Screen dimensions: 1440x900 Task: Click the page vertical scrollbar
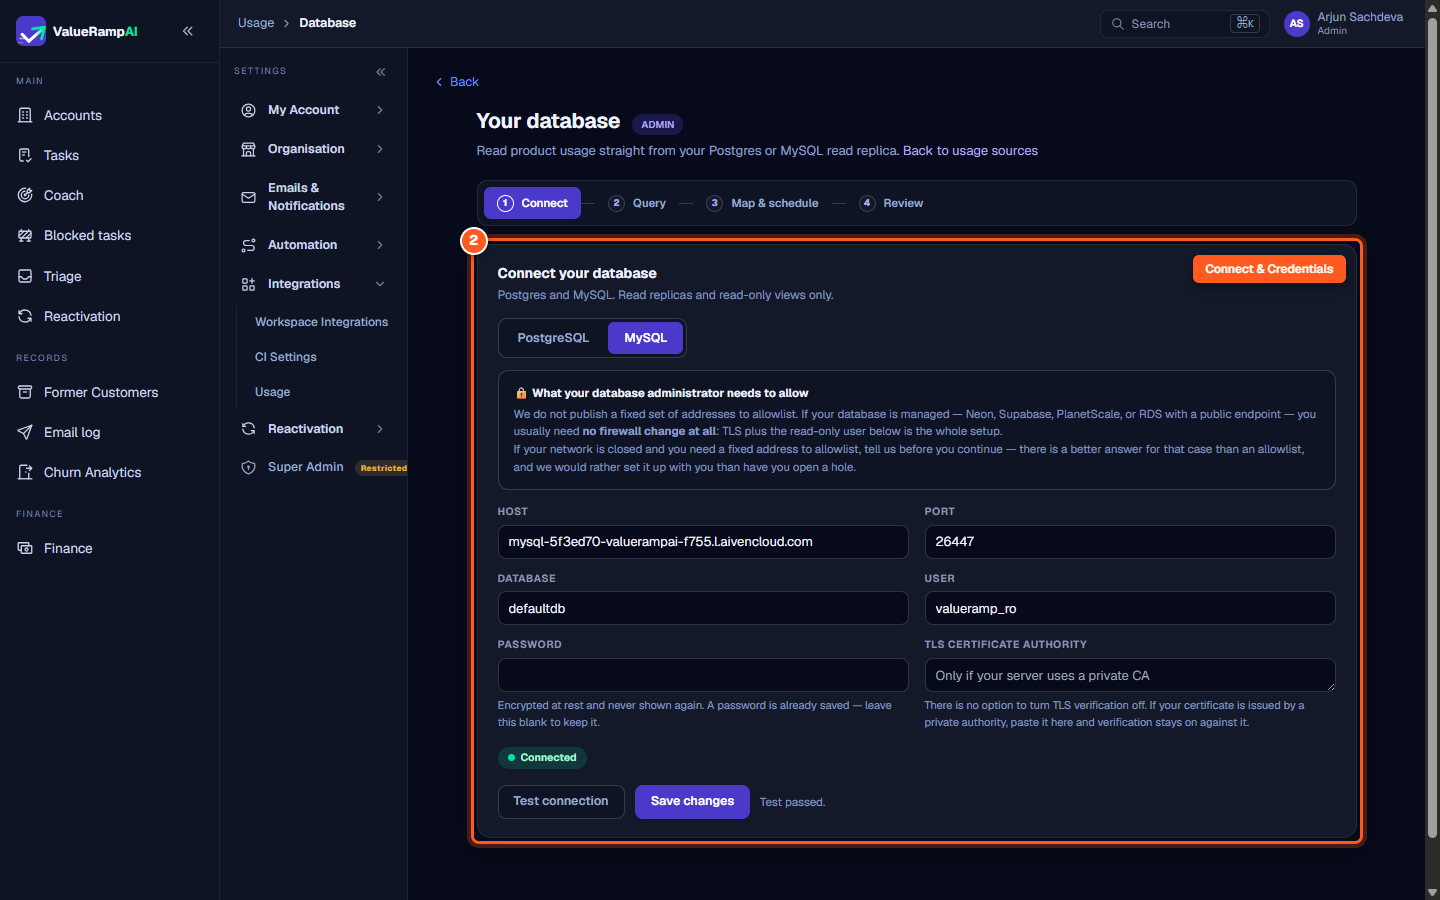coord(1432,430)
